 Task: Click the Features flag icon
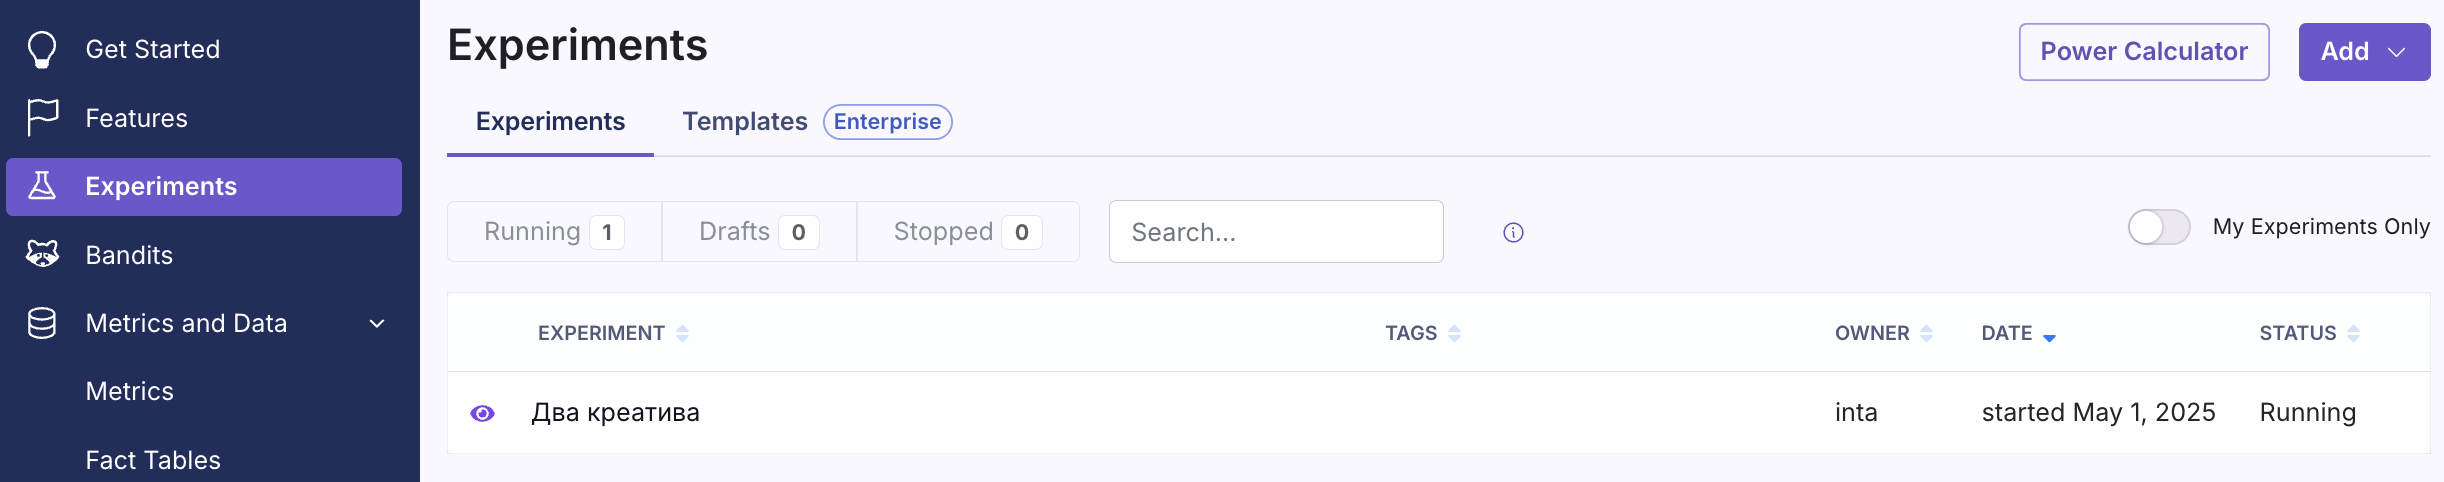42,117
